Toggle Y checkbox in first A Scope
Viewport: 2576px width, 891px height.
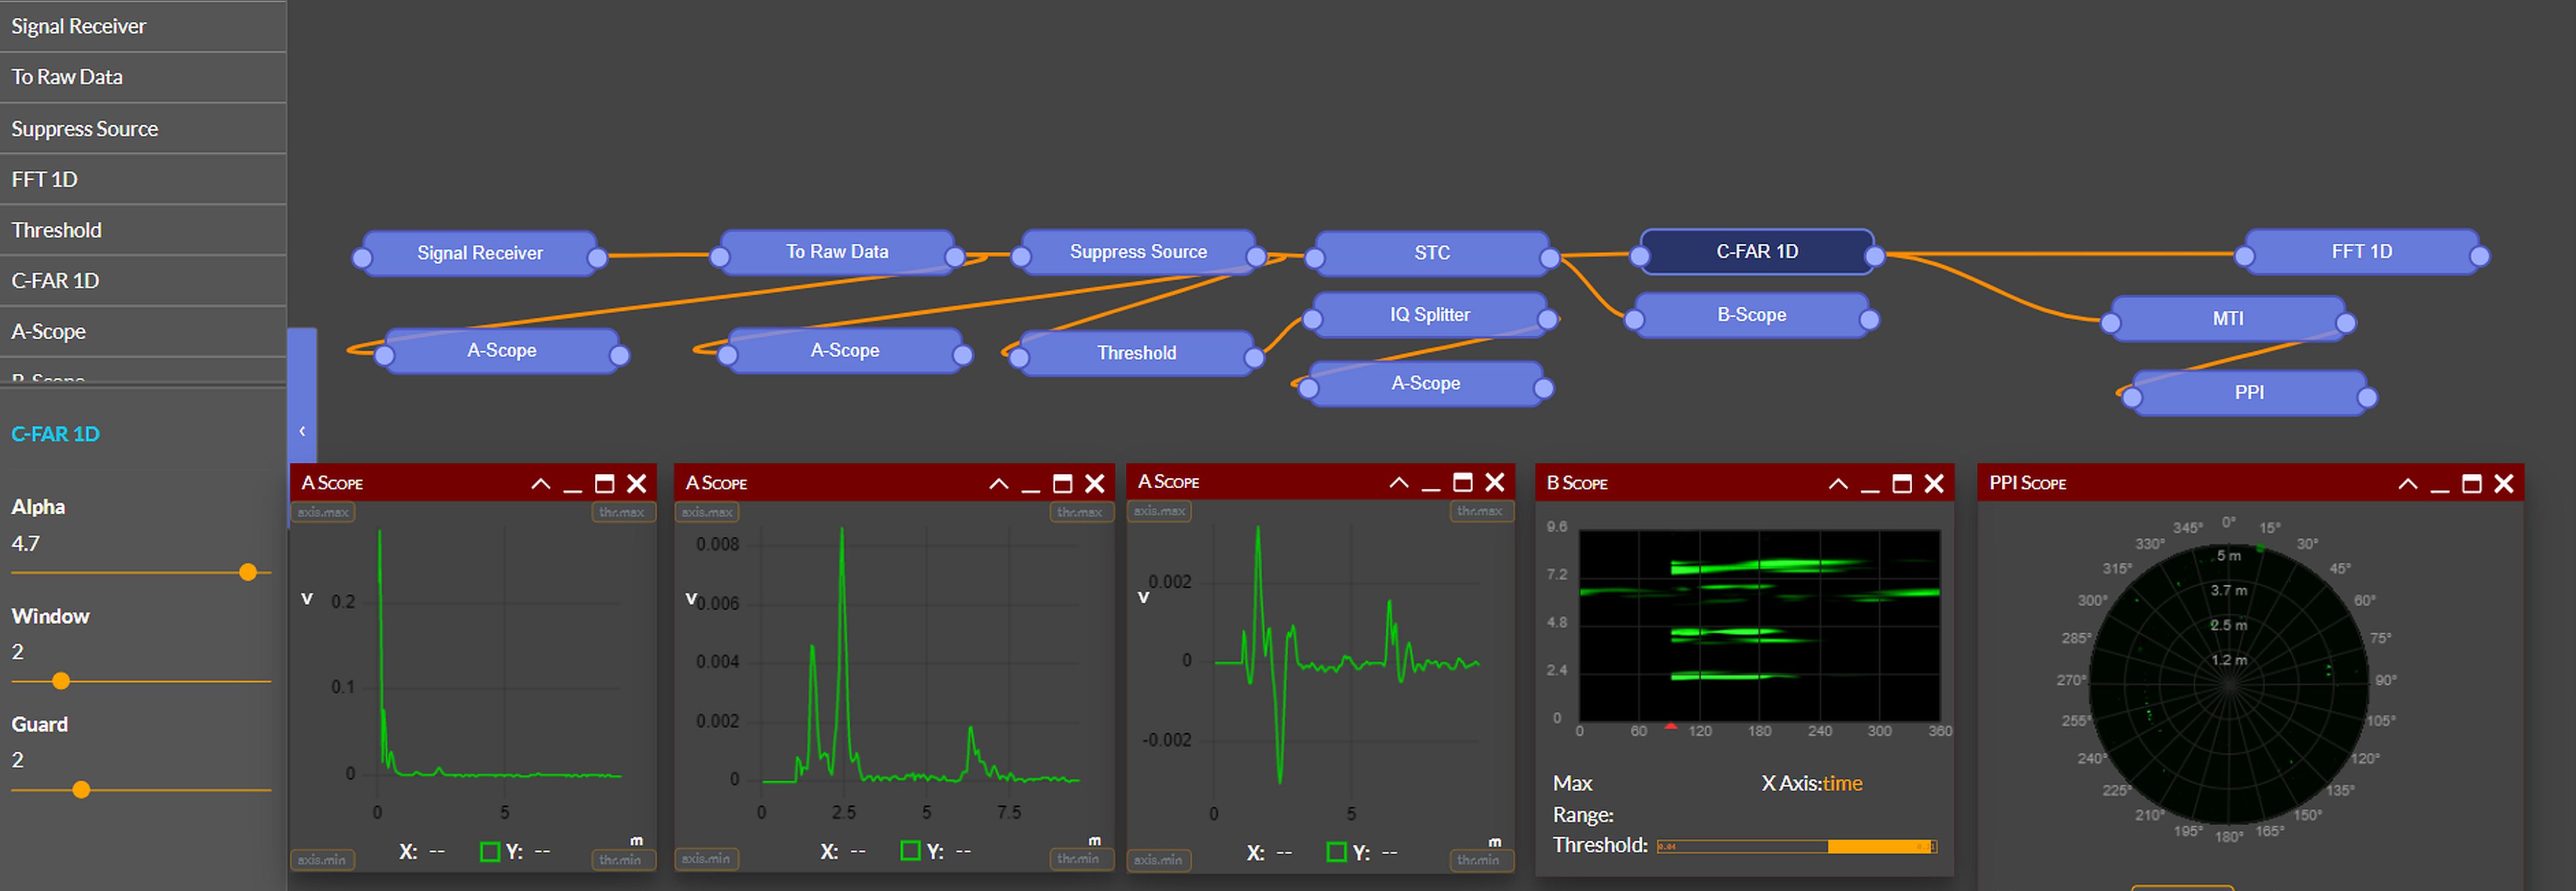point(490,852)
